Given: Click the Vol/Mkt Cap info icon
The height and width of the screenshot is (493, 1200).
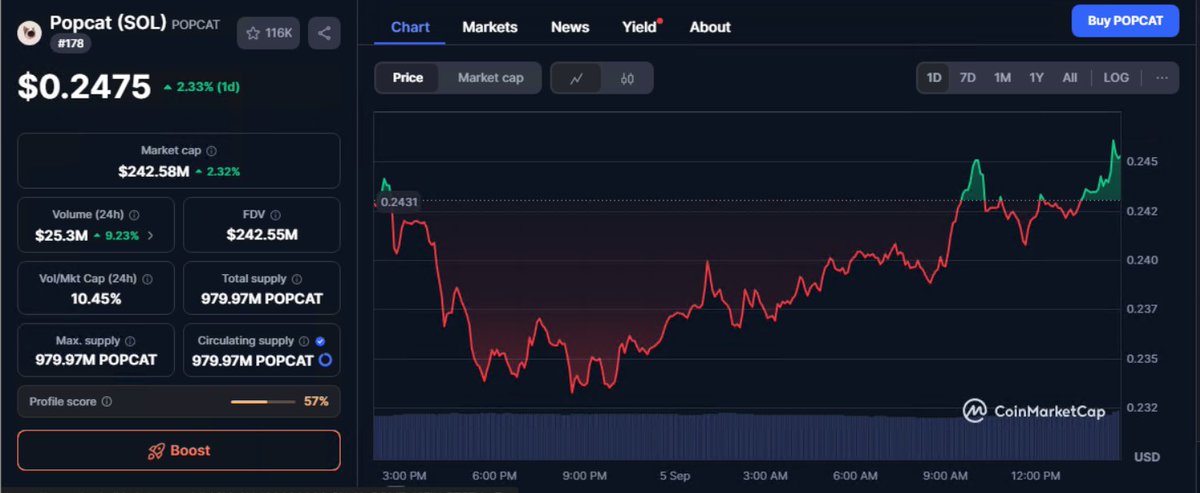Looking at the screenshot, I should coord(145,279).
